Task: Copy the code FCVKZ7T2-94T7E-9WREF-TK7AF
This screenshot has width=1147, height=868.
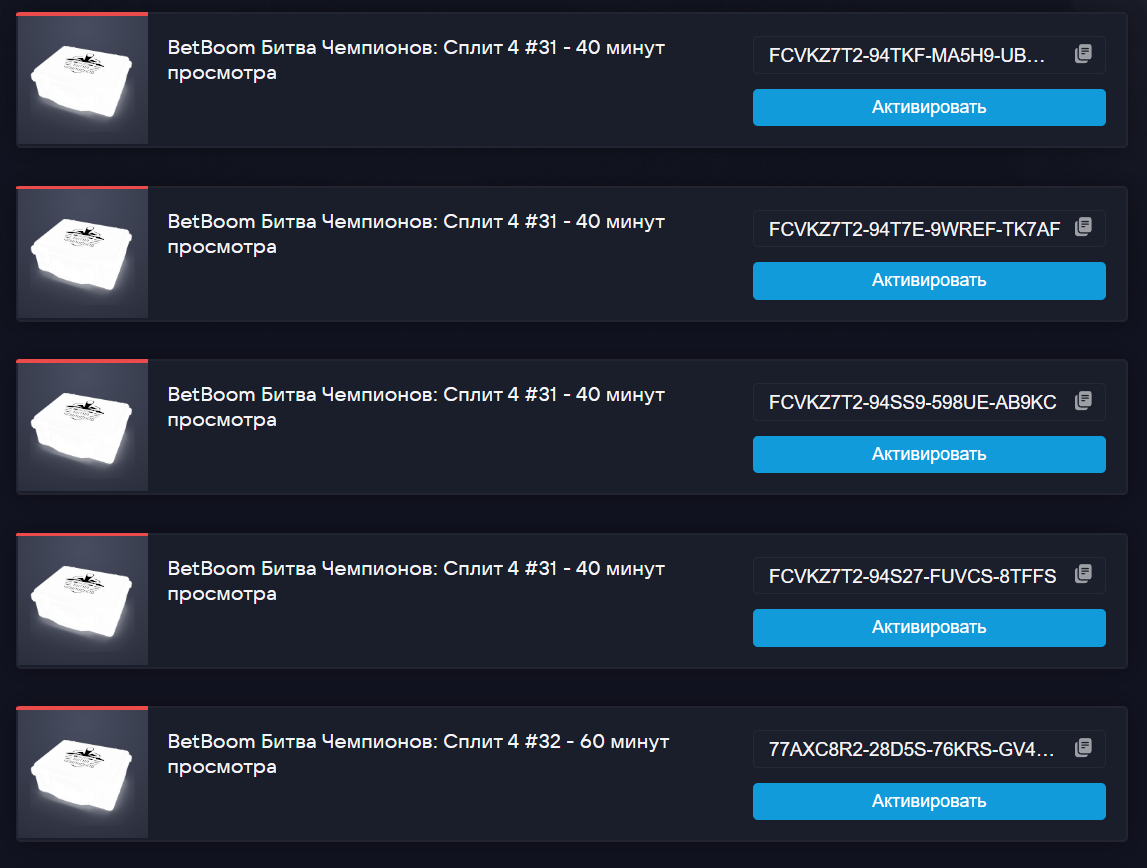Action: pos(1083,227)
